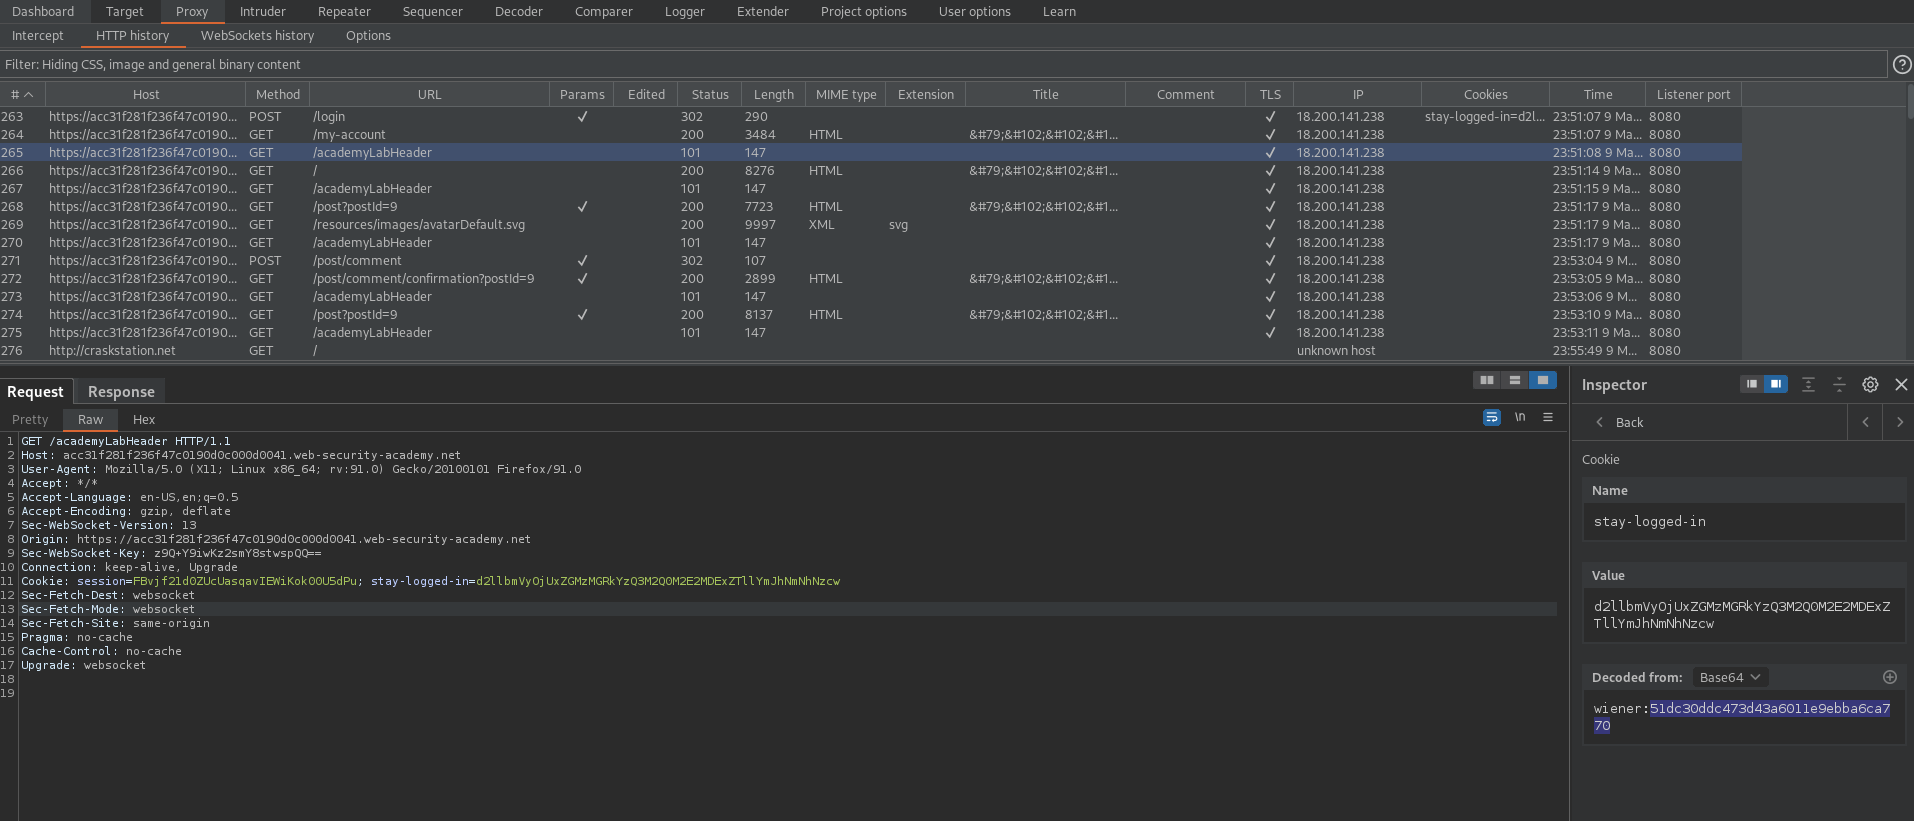Switch message view to Hex
Viewport: 1914px width, 821px height.
[144, 419]
